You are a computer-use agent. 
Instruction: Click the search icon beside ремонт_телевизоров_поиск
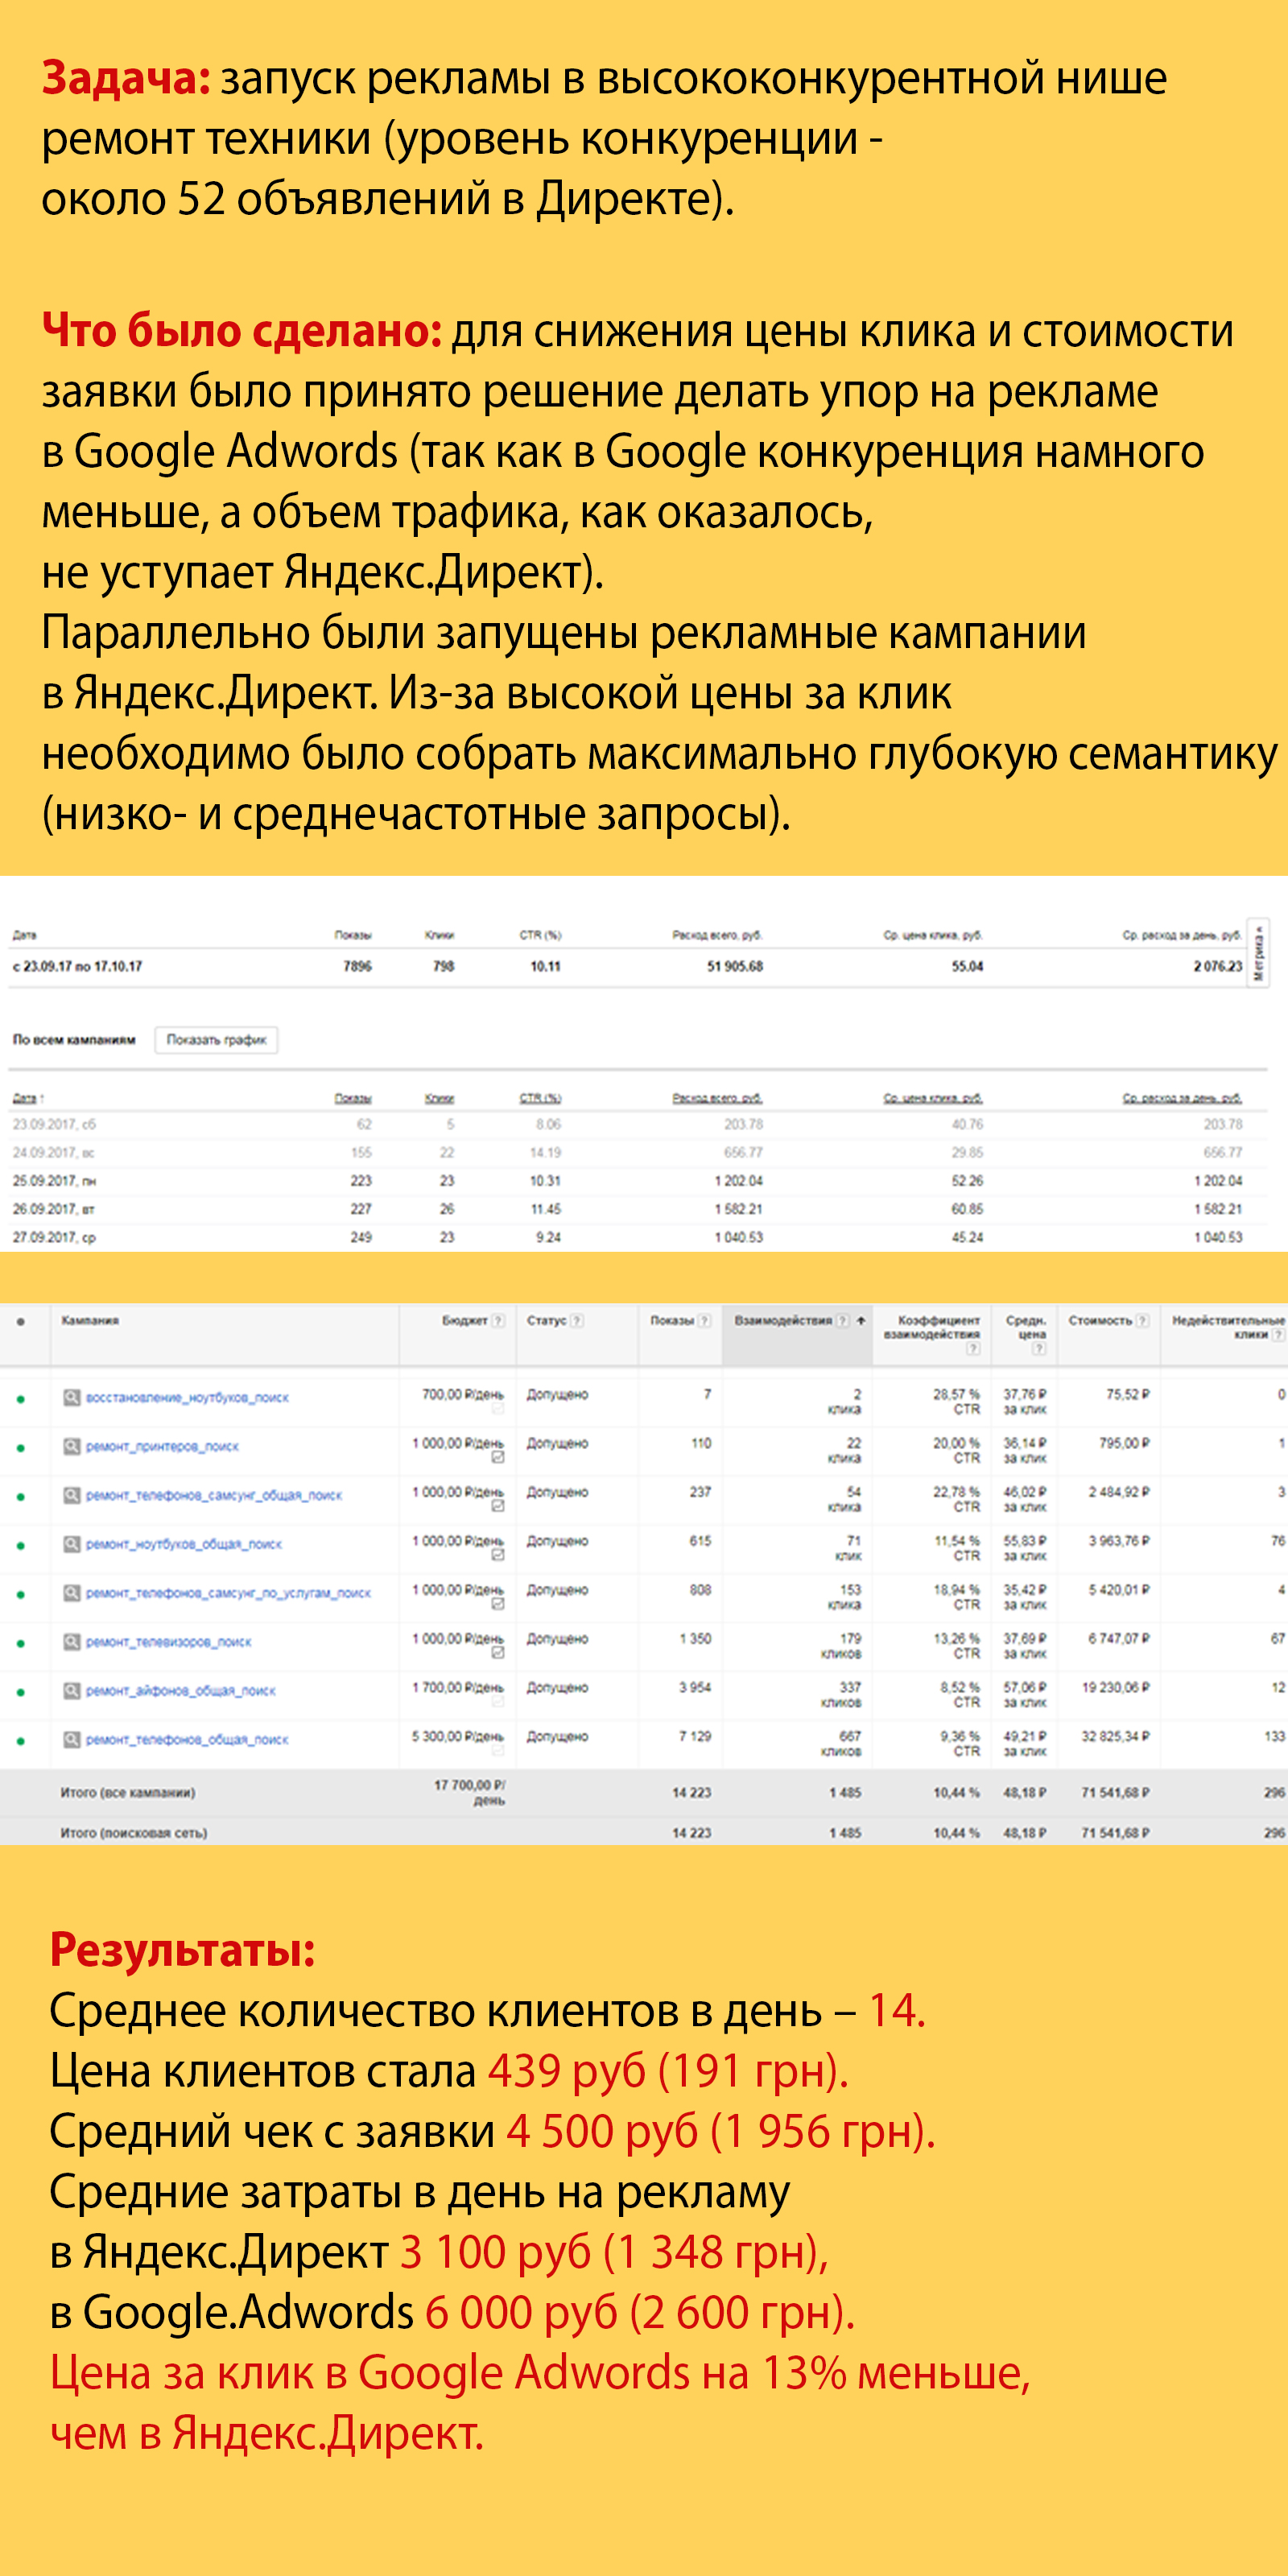pyautogui.click(x=72, y=1642)
